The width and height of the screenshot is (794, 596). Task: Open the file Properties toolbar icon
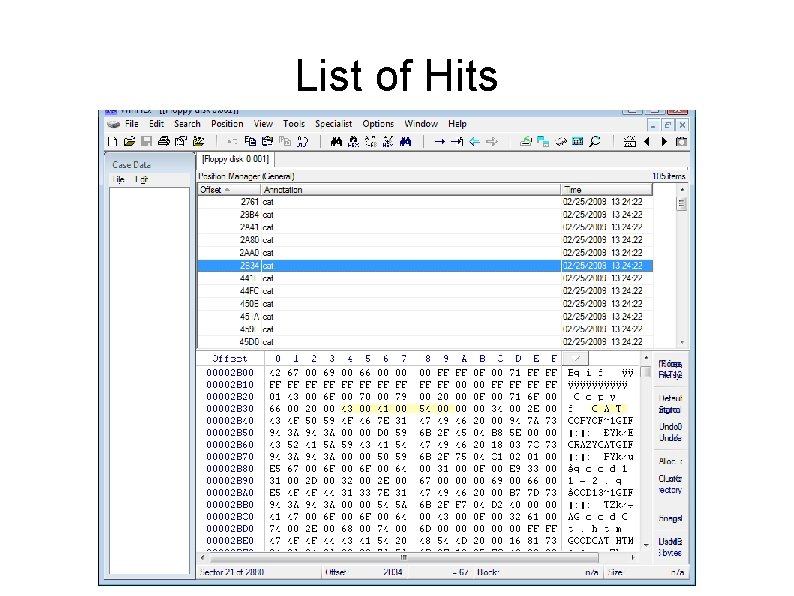(x=181, y=141)
